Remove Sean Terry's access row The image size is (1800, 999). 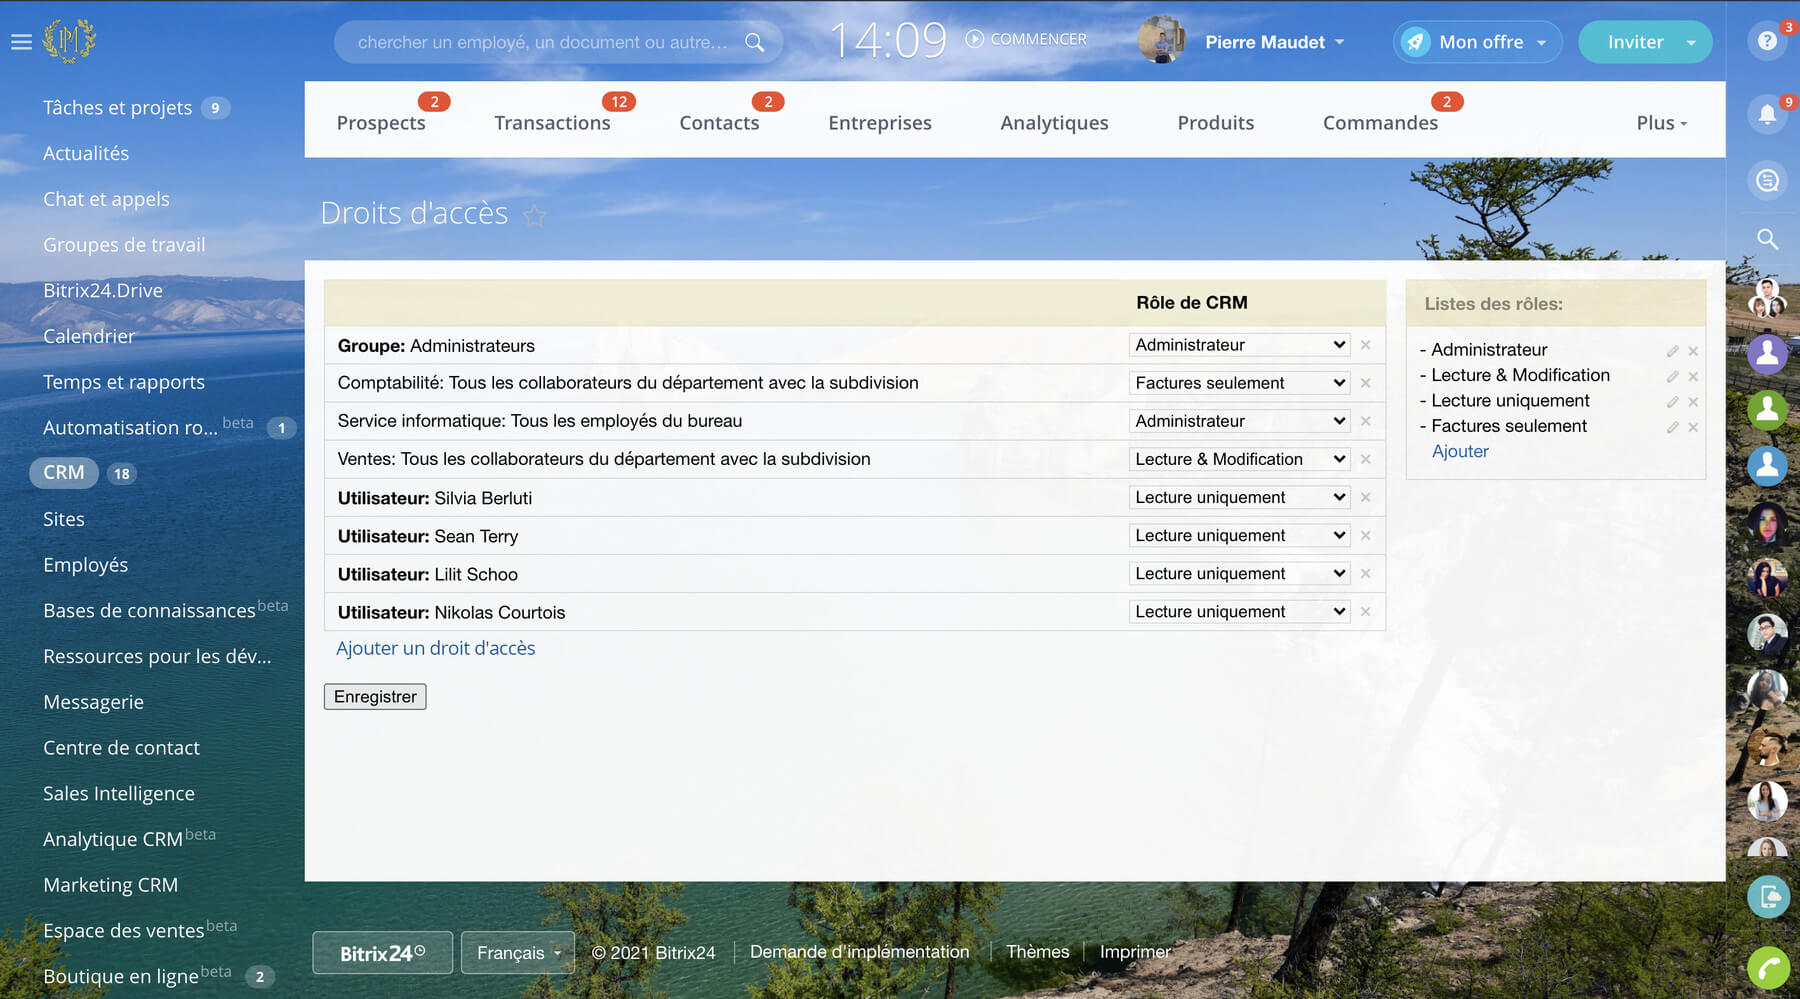click(x=1365, y=536)
